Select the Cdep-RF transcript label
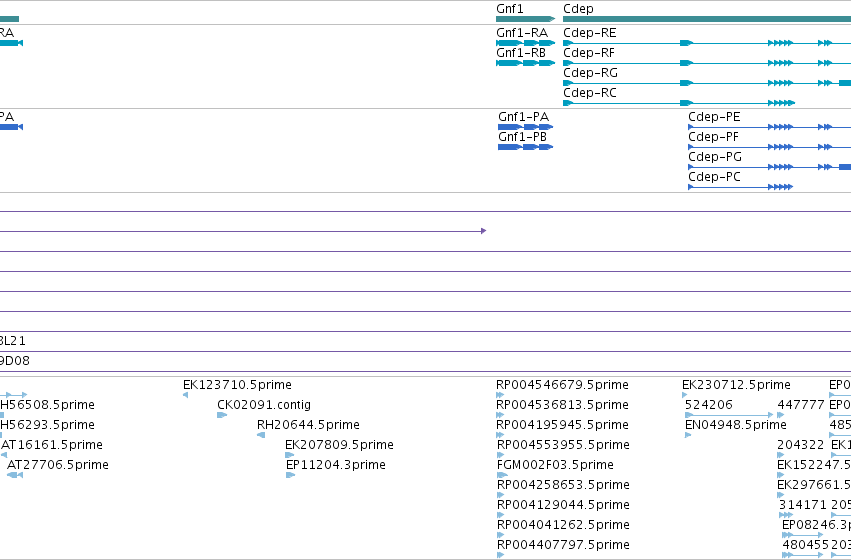The image size is (851, 560). [589, 53]
